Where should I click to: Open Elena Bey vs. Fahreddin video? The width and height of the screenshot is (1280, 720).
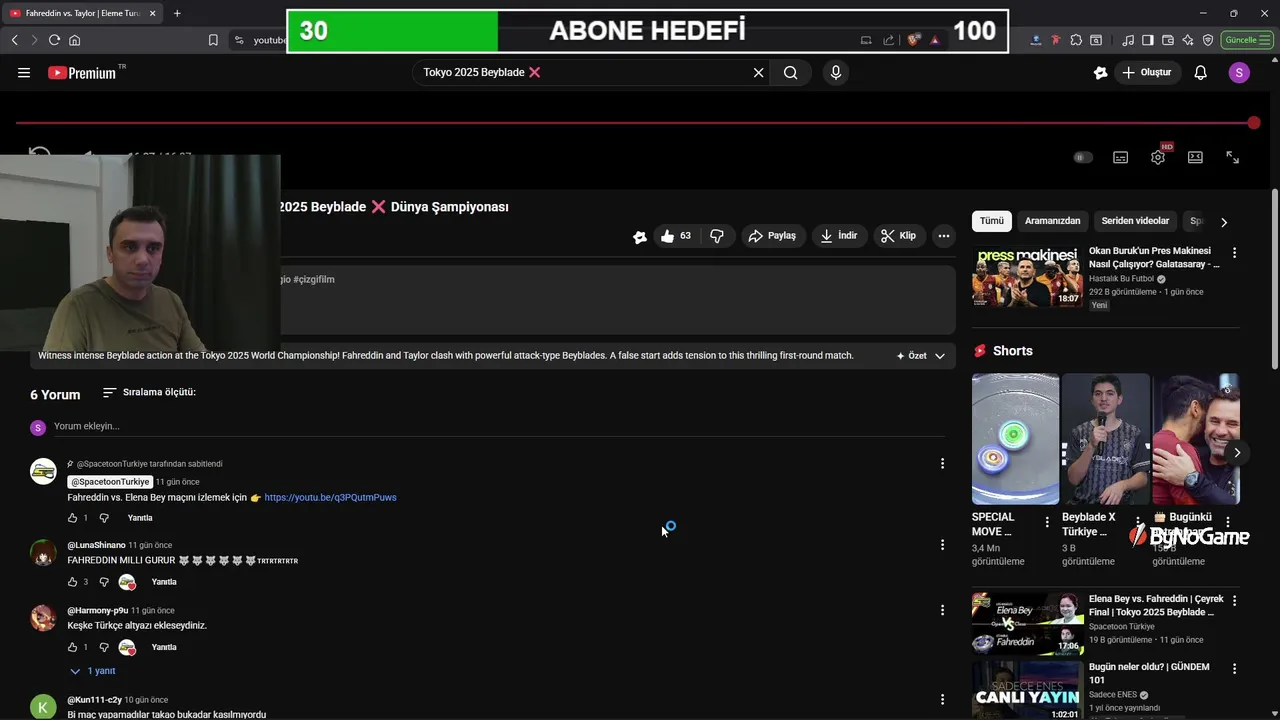pyautogui.click(x=1027, y=623)
